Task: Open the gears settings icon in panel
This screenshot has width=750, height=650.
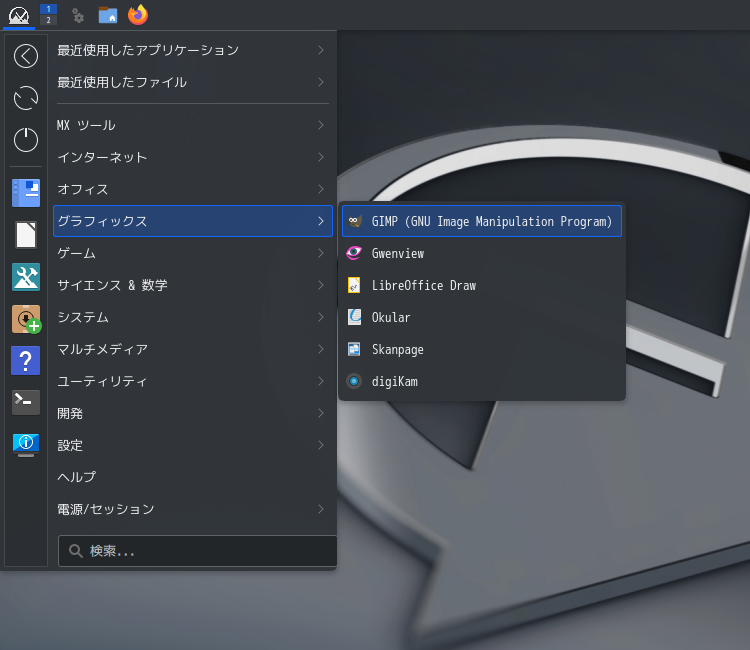Action: pyautogui.click(x=78, y=15)
